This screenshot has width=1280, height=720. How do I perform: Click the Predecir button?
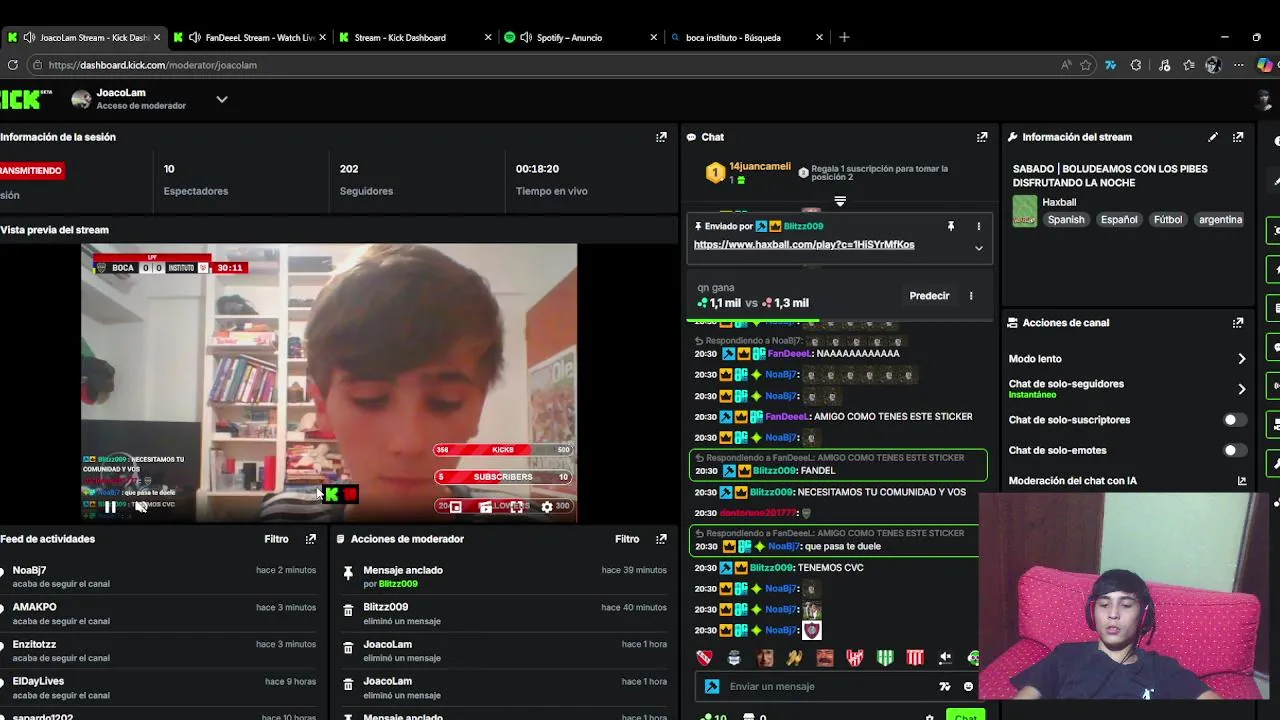pyautogui.click(x=929, y=296)
